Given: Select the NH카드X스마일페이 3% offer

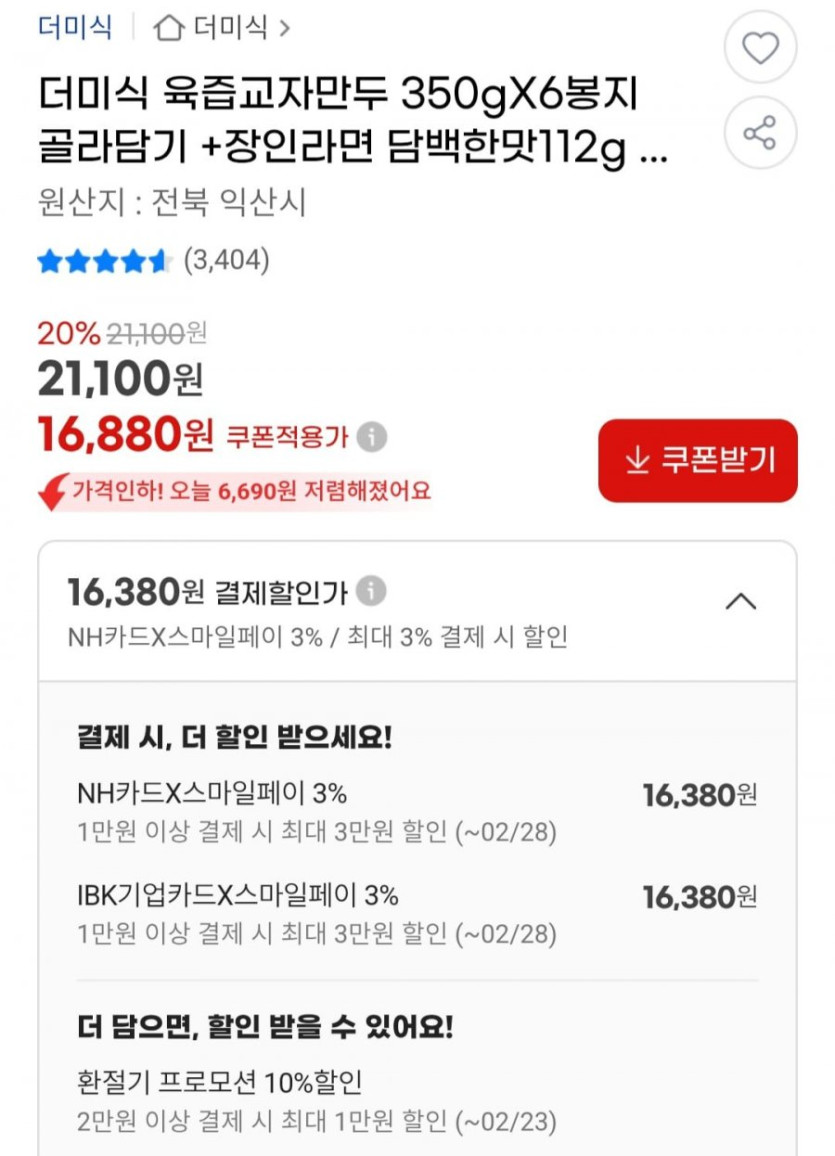Looking at the screenshot, I should [212, 794].
